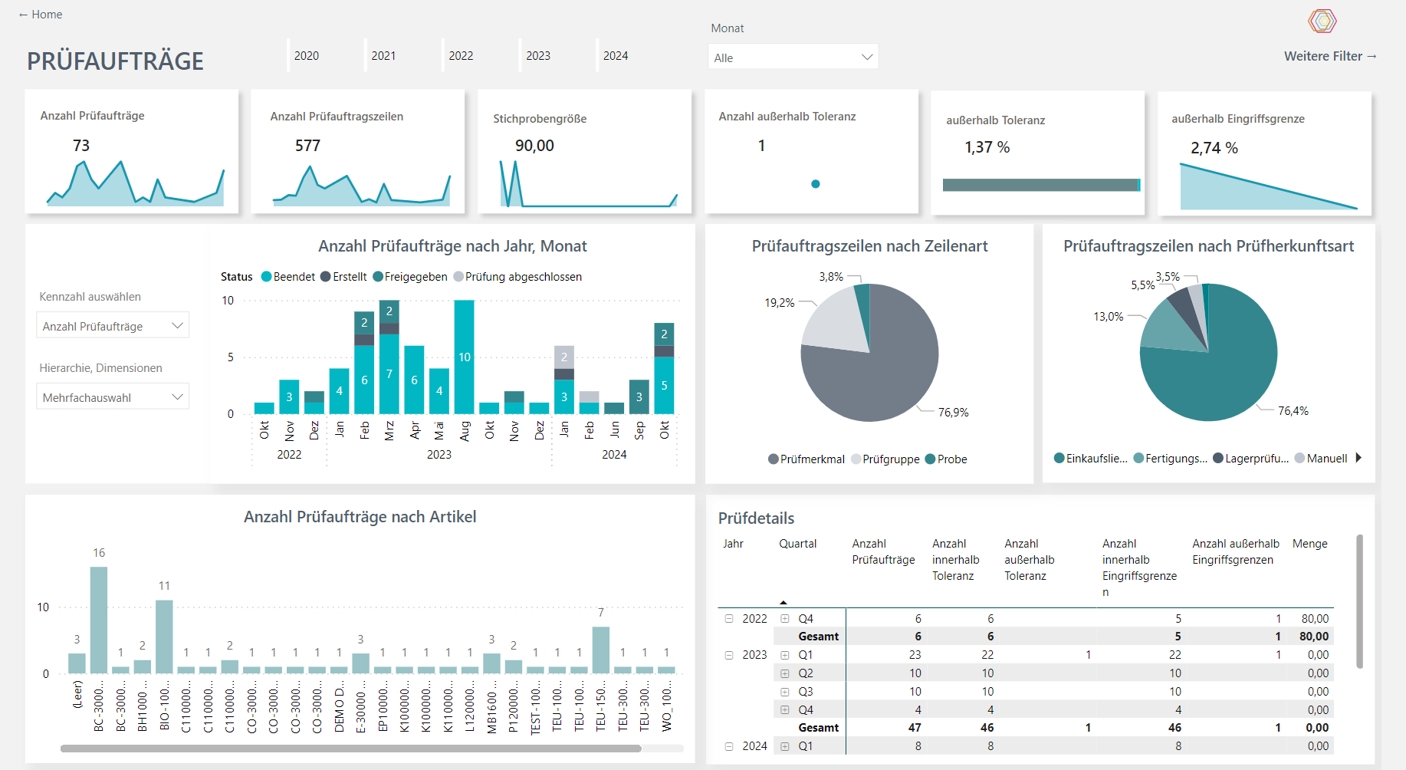Collapse the 2022 year row
1406x770 pixels.
729,619
